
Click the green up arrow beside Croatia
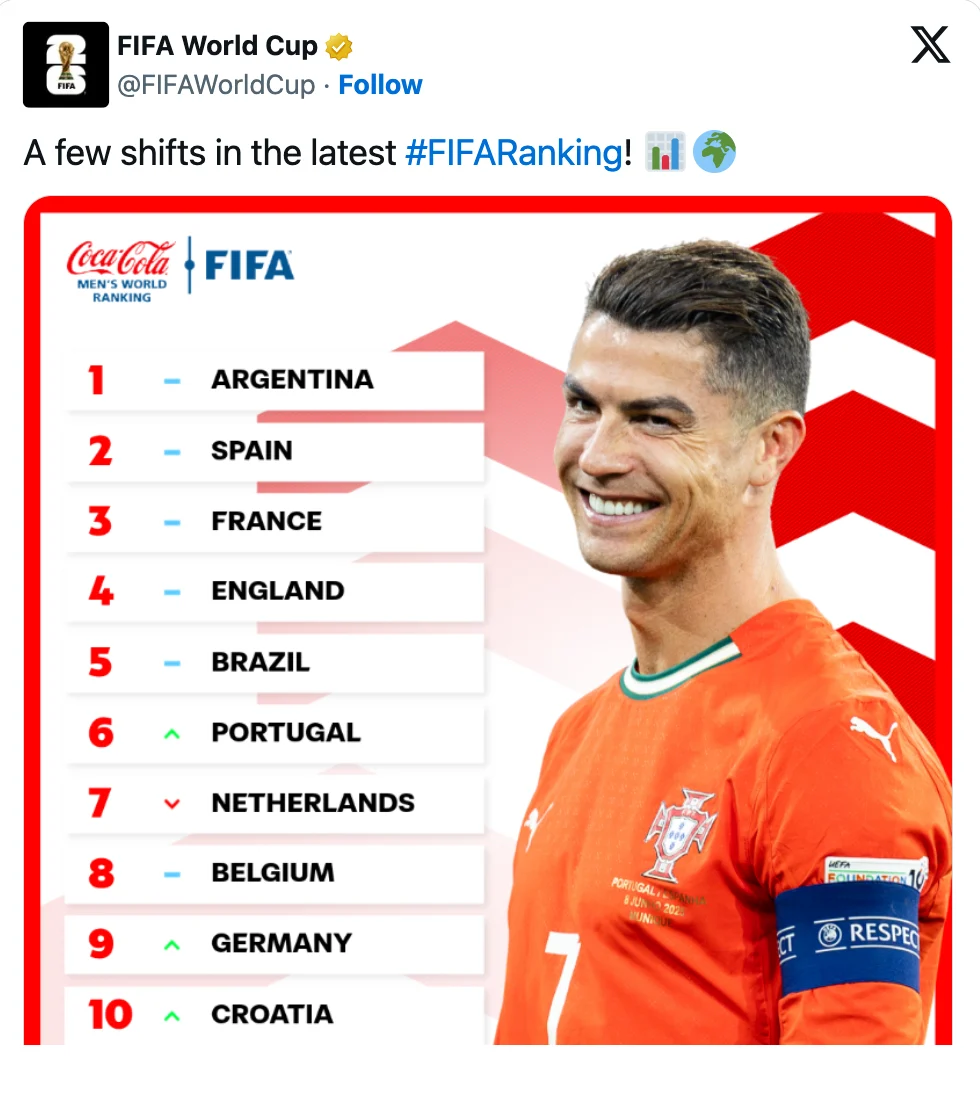pos(172,1016)
